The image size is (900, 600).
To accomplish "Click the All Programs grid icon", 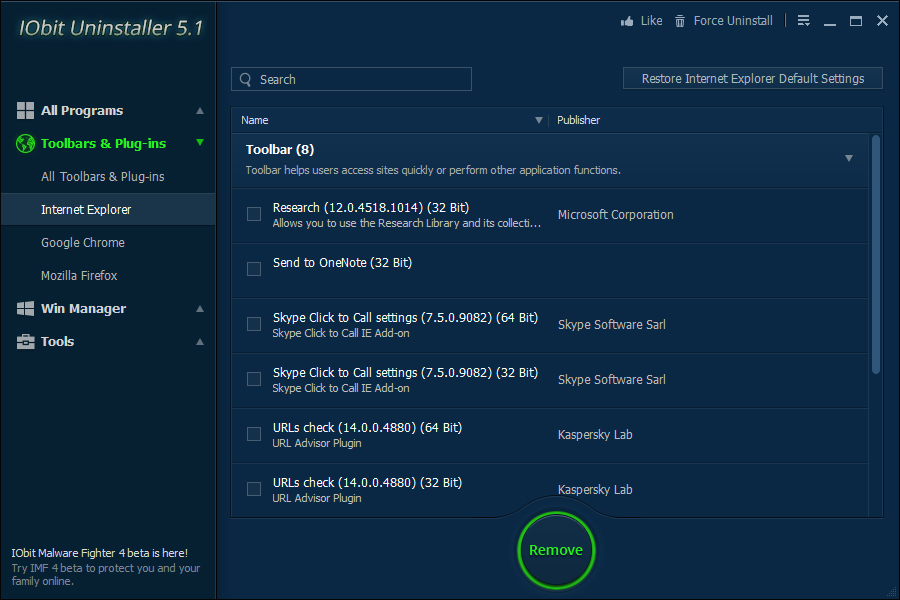I will (25, 110).
